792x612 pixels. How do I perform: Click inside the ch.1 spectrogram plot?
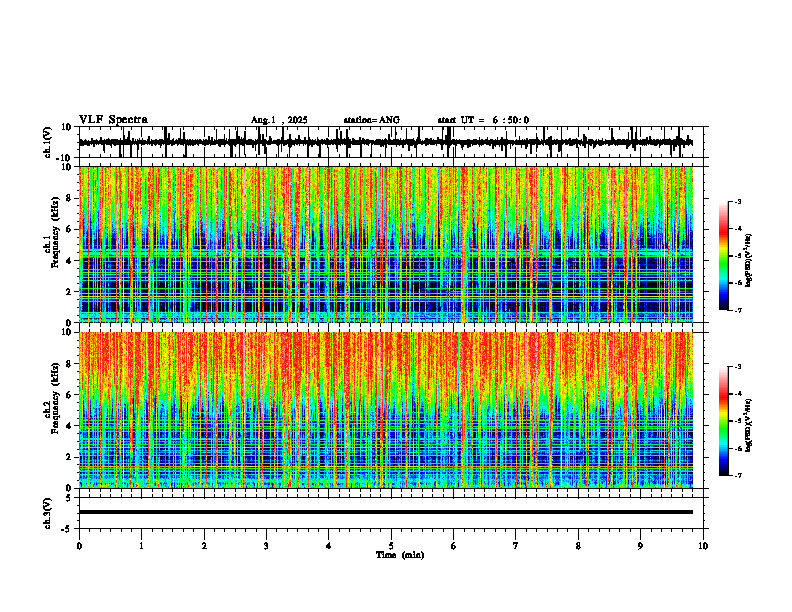point(386,244)
